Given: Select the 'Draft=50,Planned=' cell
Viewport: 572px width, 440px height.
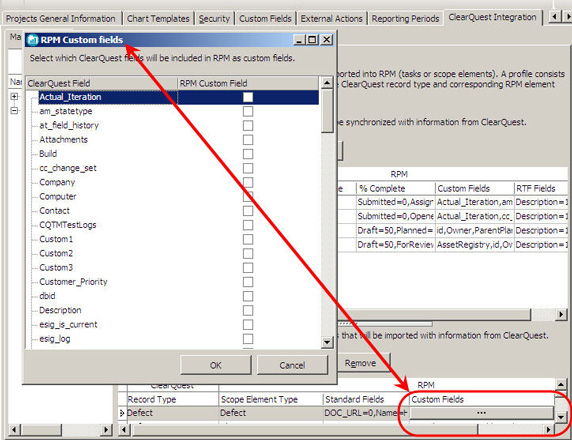Looking at the screenshot, I should pyautogui.click(x=395, y=231).
